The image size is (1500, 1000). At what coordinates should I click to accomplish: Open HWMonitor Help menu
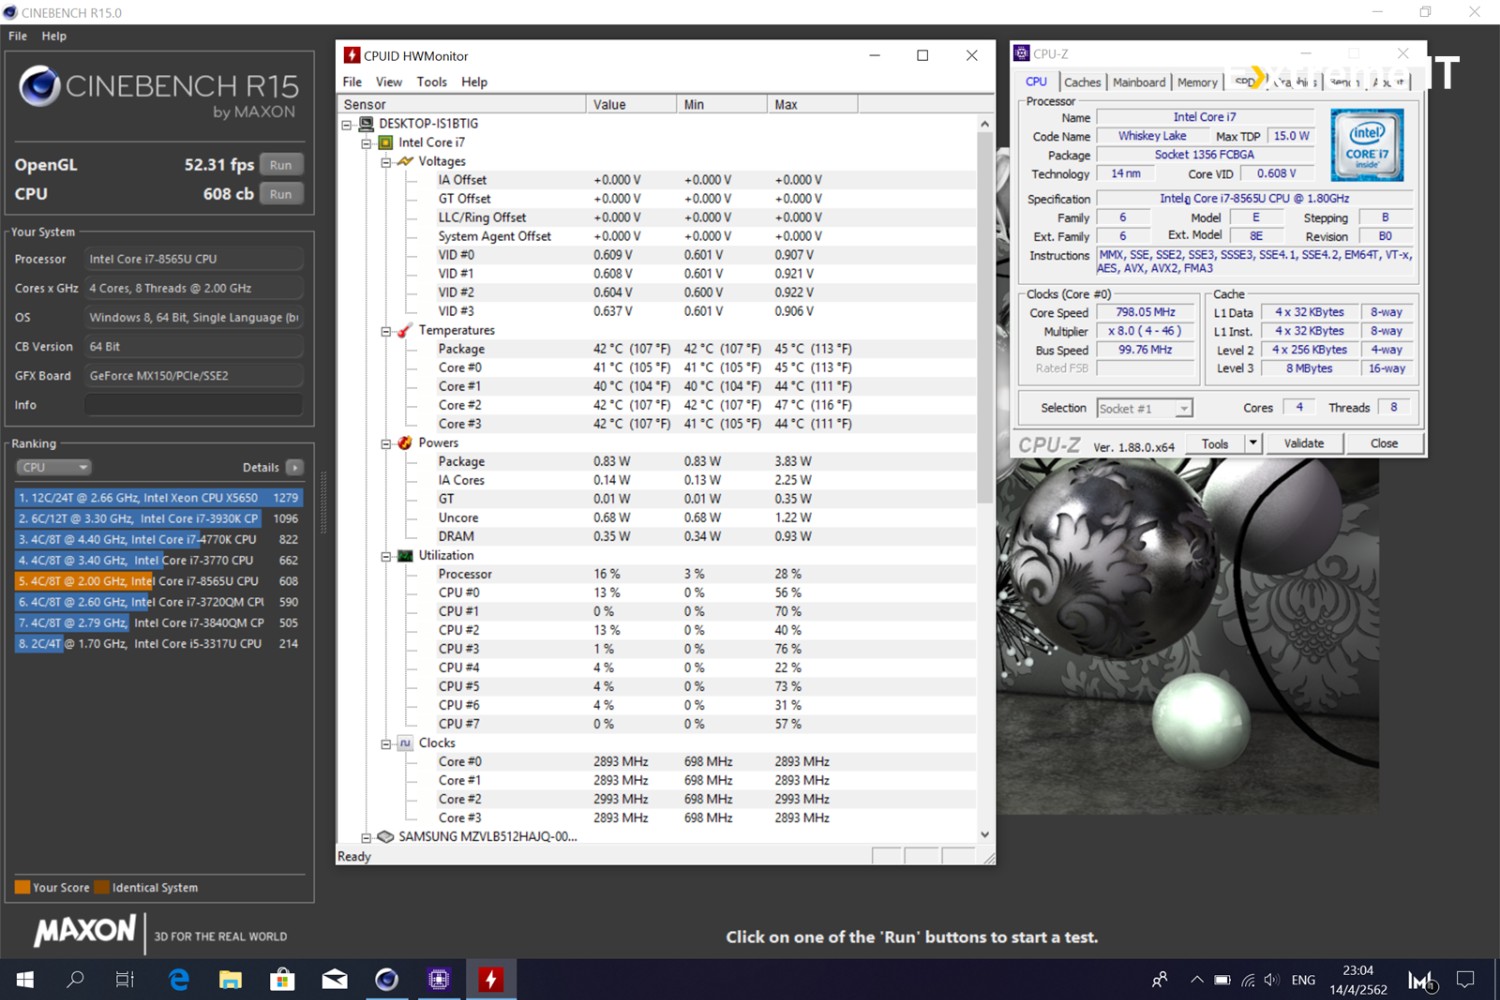tap(474, 82)
